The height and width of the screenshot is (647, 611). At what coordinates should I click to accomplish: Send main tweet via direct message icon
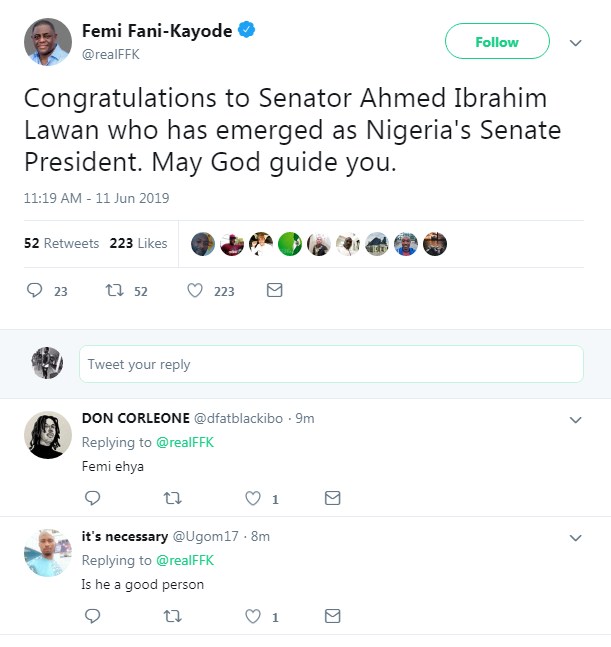pyautogui.click(x=274, y=291)
